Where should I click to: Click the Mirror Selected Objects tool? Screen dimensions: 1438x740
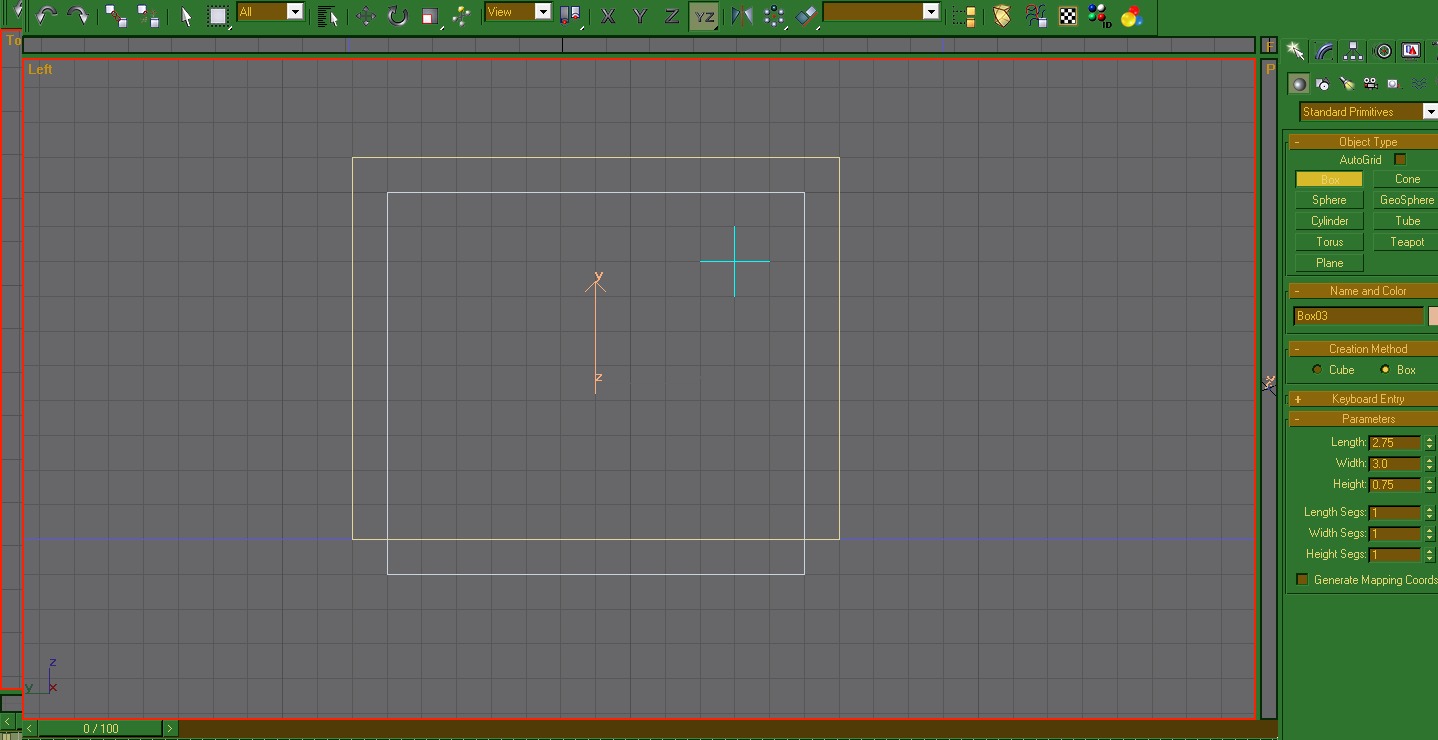coord(742,15)
